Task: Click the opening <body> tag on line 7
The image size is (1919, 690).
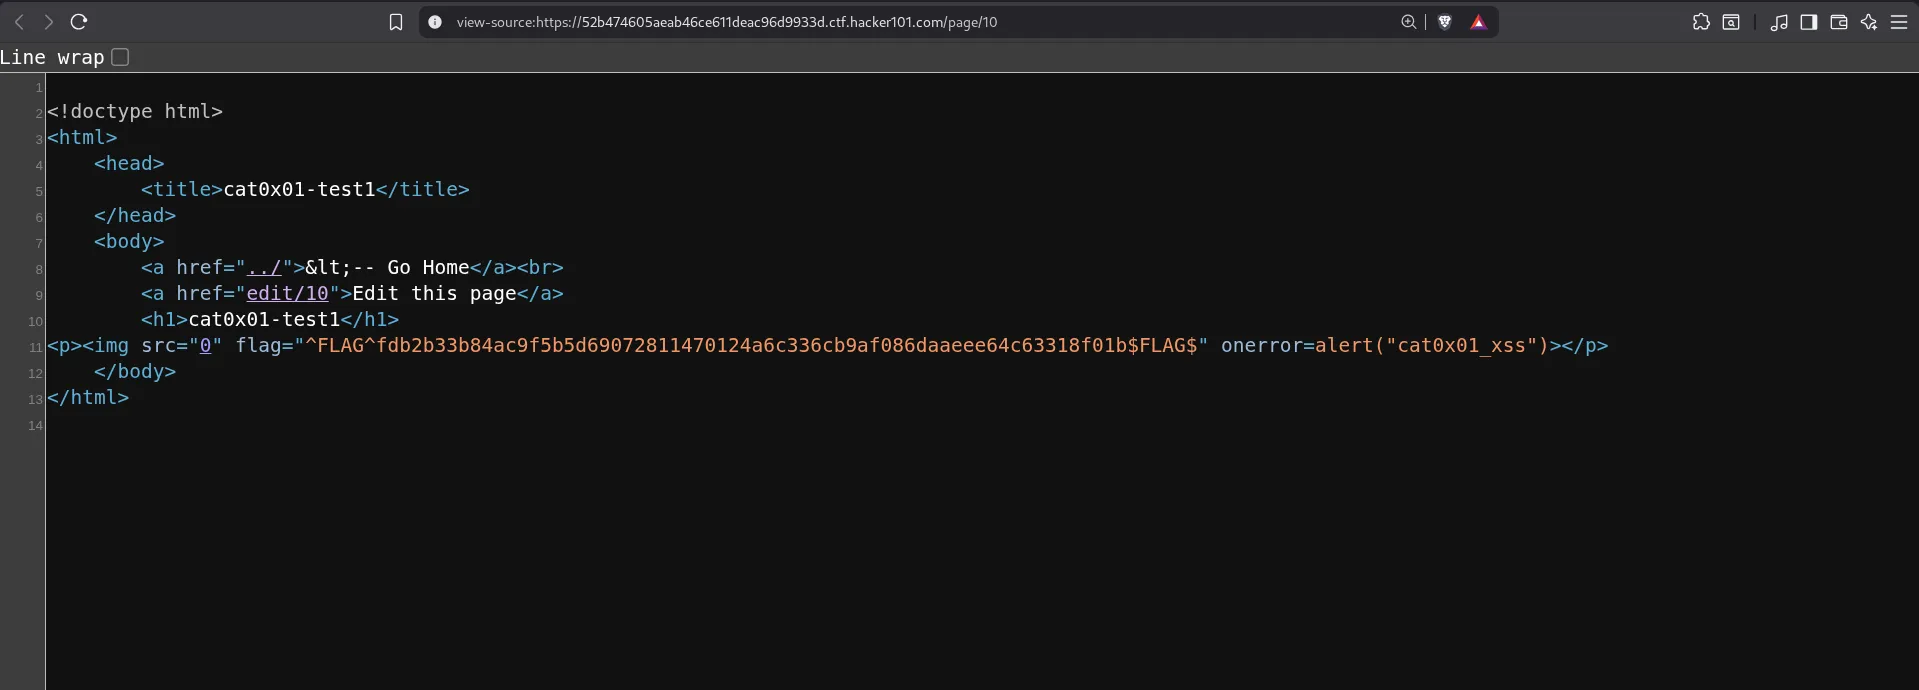Action: 129,241
